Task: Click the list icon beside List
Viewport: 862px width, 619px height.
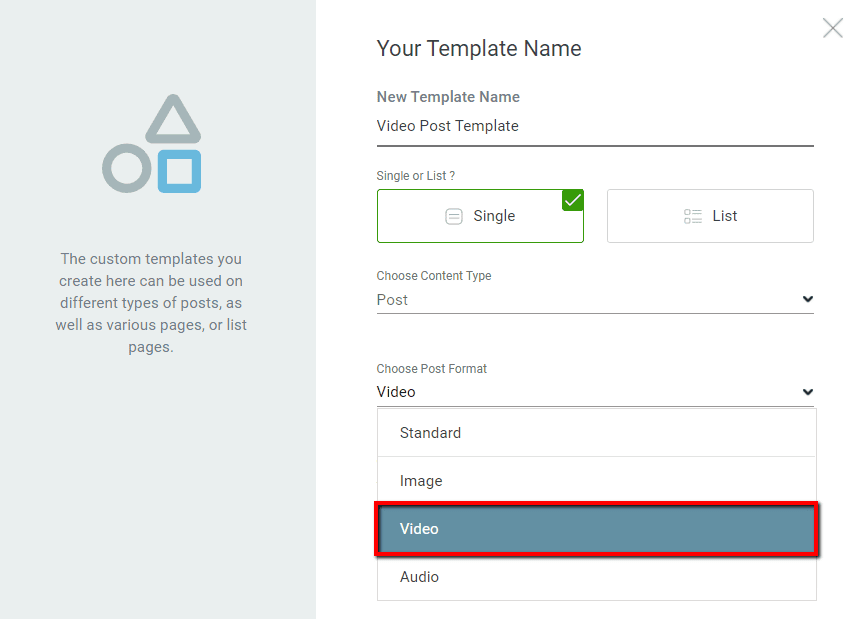Action: pyautogui.click(x=693, y=216)
